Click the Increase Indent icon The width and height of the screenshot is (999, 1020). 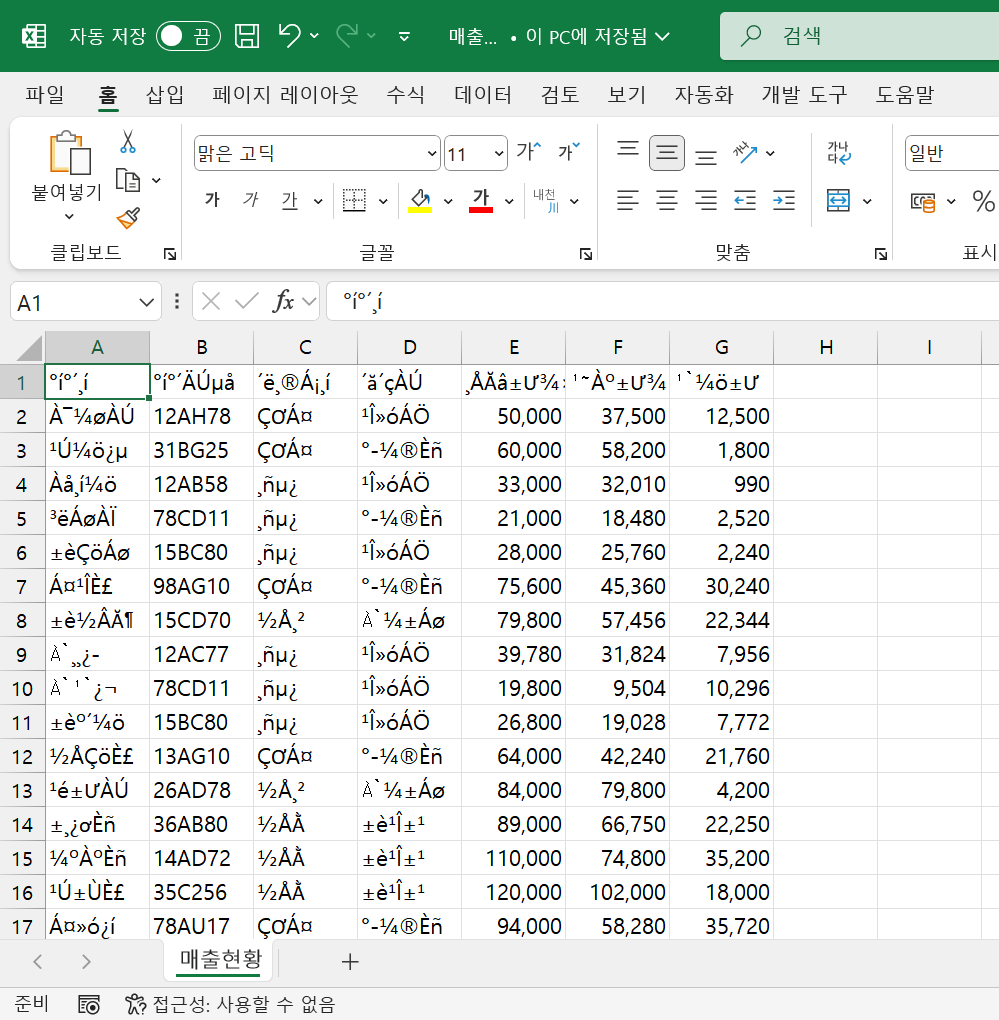click(785, 201)
